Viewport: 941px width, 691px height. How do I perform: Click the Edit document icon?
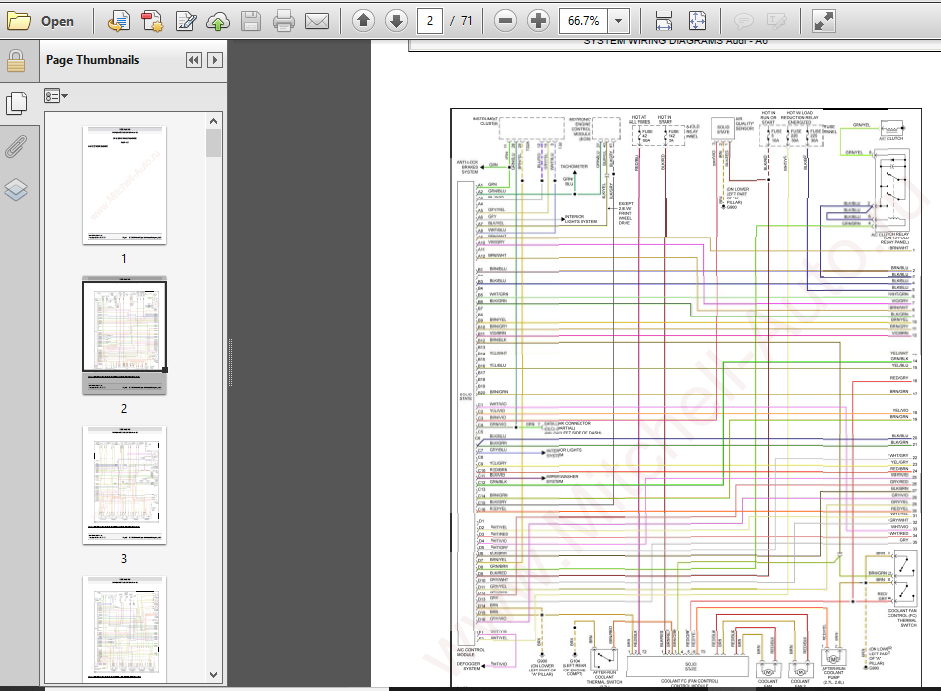(185, 21)
